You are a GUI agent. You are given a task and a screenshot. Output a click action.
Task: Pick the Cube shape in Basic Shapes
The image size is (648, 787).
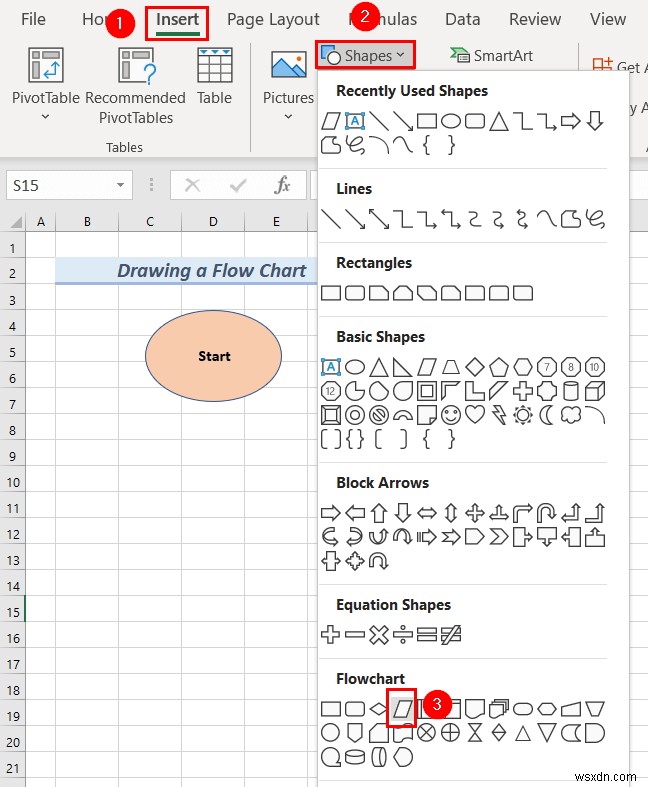pos(595,390)
